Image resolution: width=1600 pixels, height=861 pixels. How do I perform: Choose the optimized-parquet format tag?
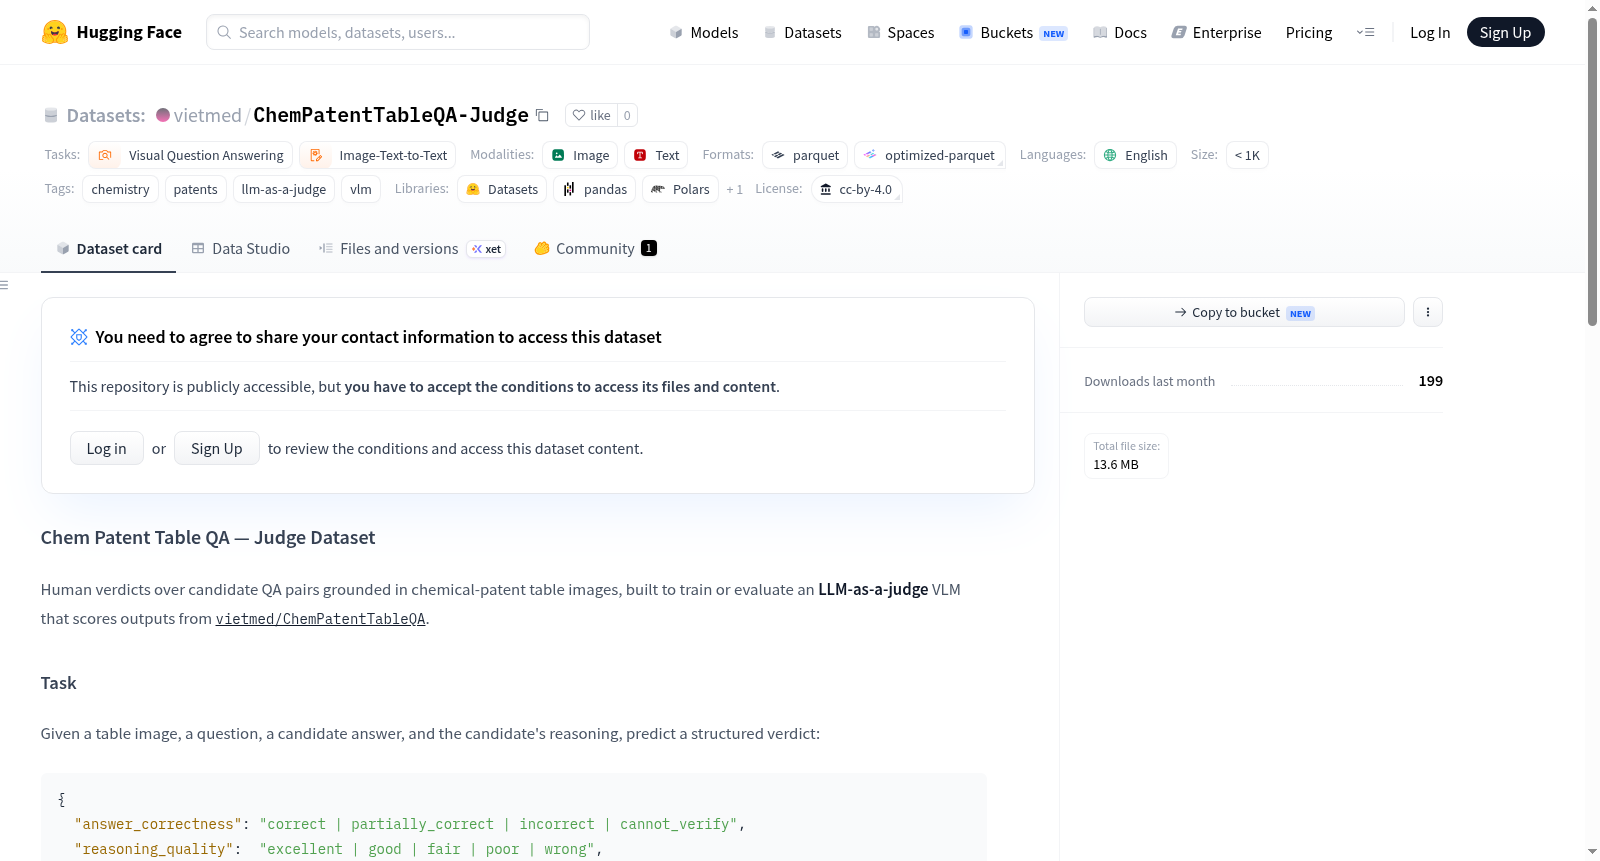tap(929, 155)
